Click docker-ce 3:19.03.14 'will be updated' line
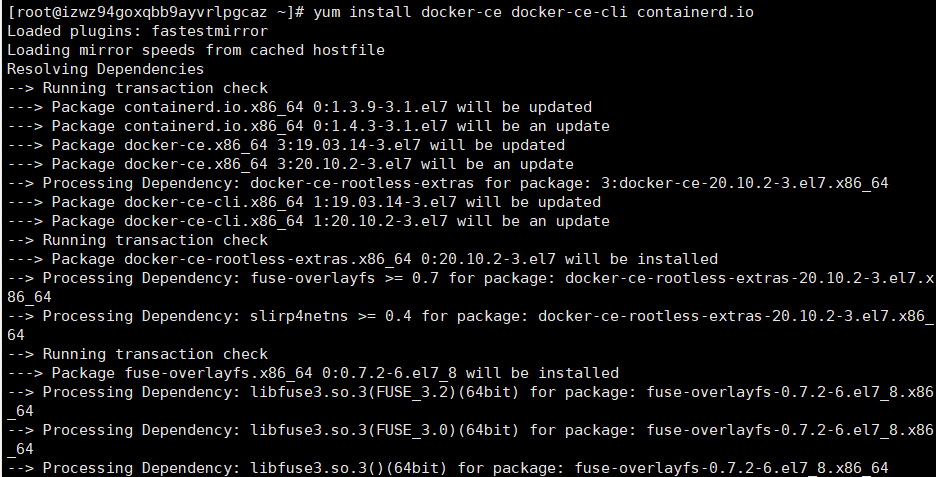Screen dimensions: 936x477 point(286,145)
